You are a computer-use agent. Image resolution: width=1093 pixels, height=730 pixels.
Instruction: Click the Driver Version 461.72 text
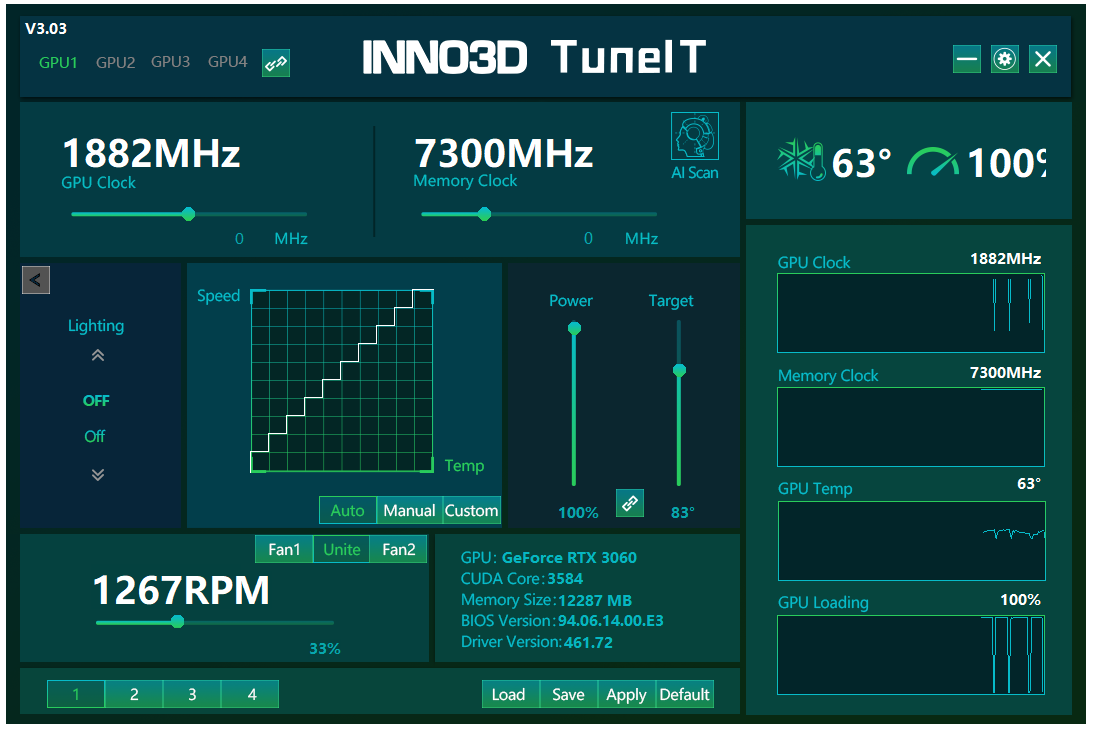coord(537,642)
